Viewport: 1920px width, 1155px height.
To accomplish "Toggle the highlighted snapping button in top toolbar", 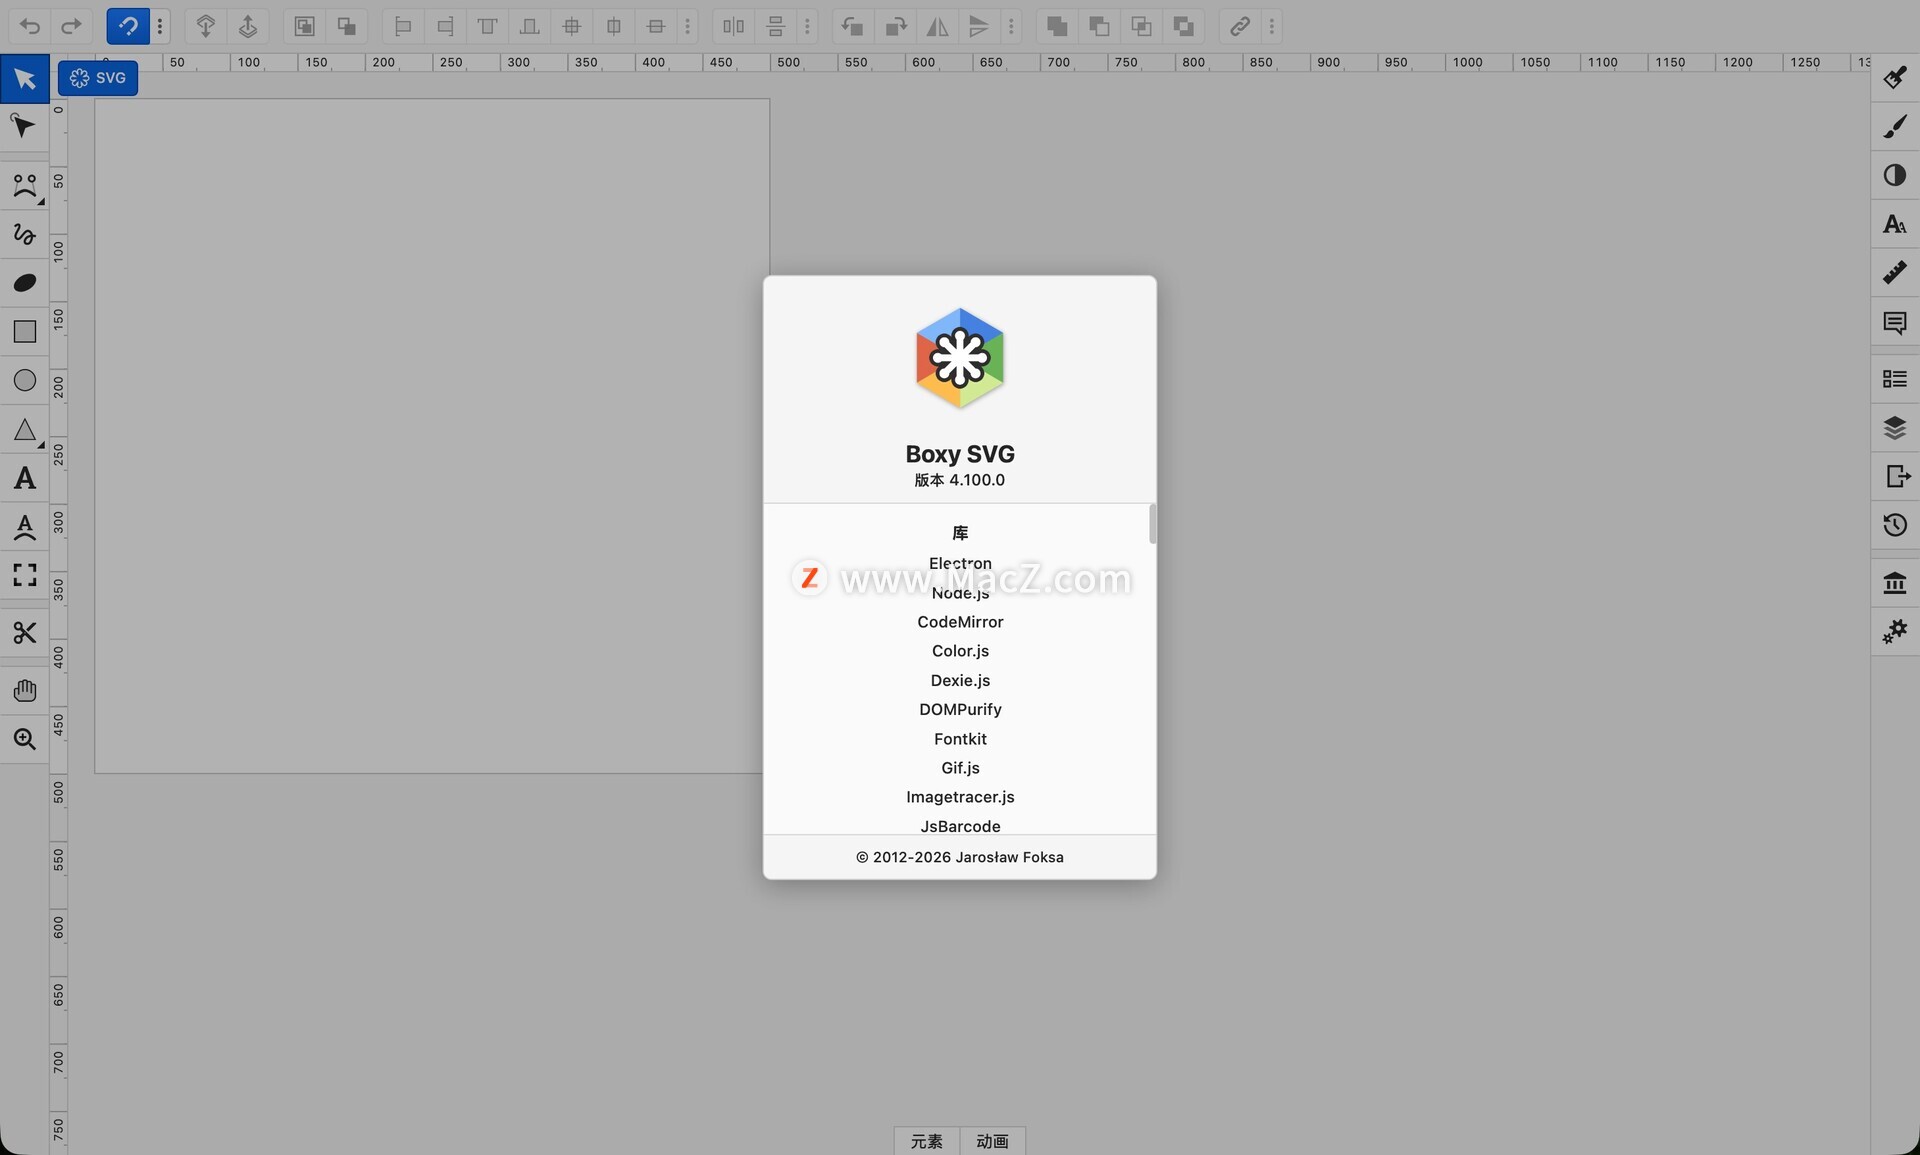I will click(x=127, y=26).
